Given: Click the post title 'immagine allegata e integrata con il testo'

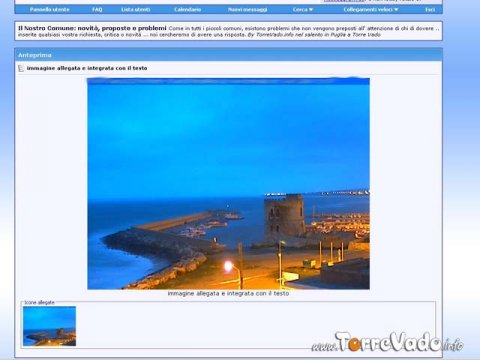Looking at the screenshot, I should pyautogui.click(x=87, y=68).
